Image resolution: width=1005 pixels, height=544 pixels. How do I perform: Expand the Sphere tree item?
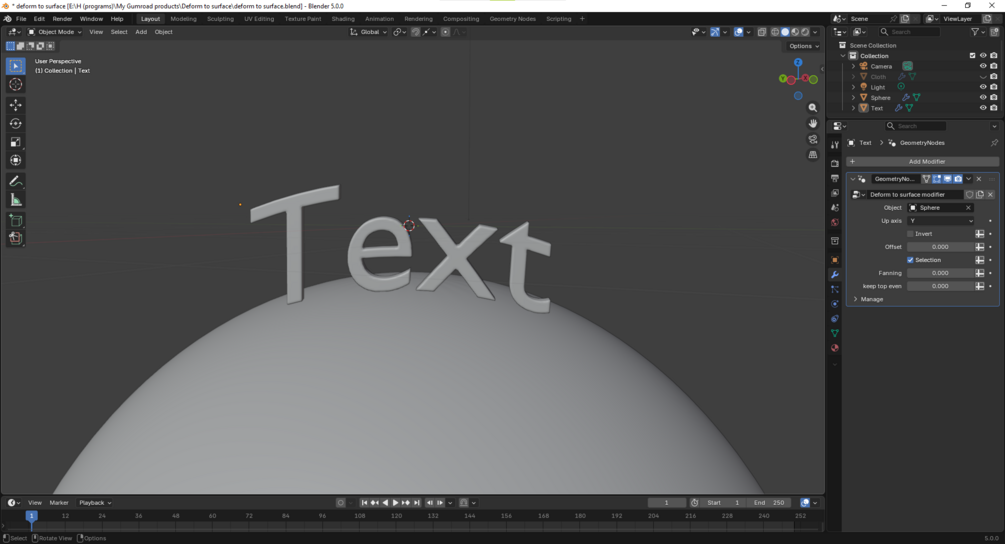853,97
